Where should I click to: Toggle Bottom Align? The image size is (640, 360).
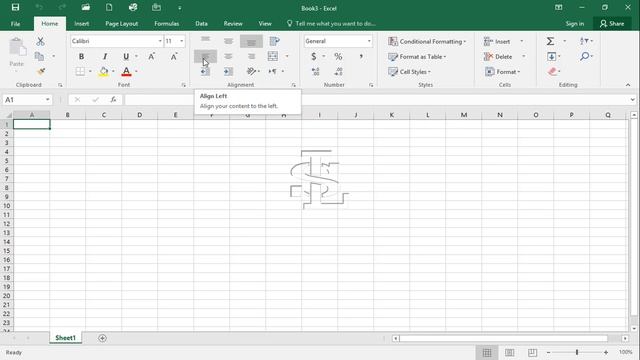point(251,42)
